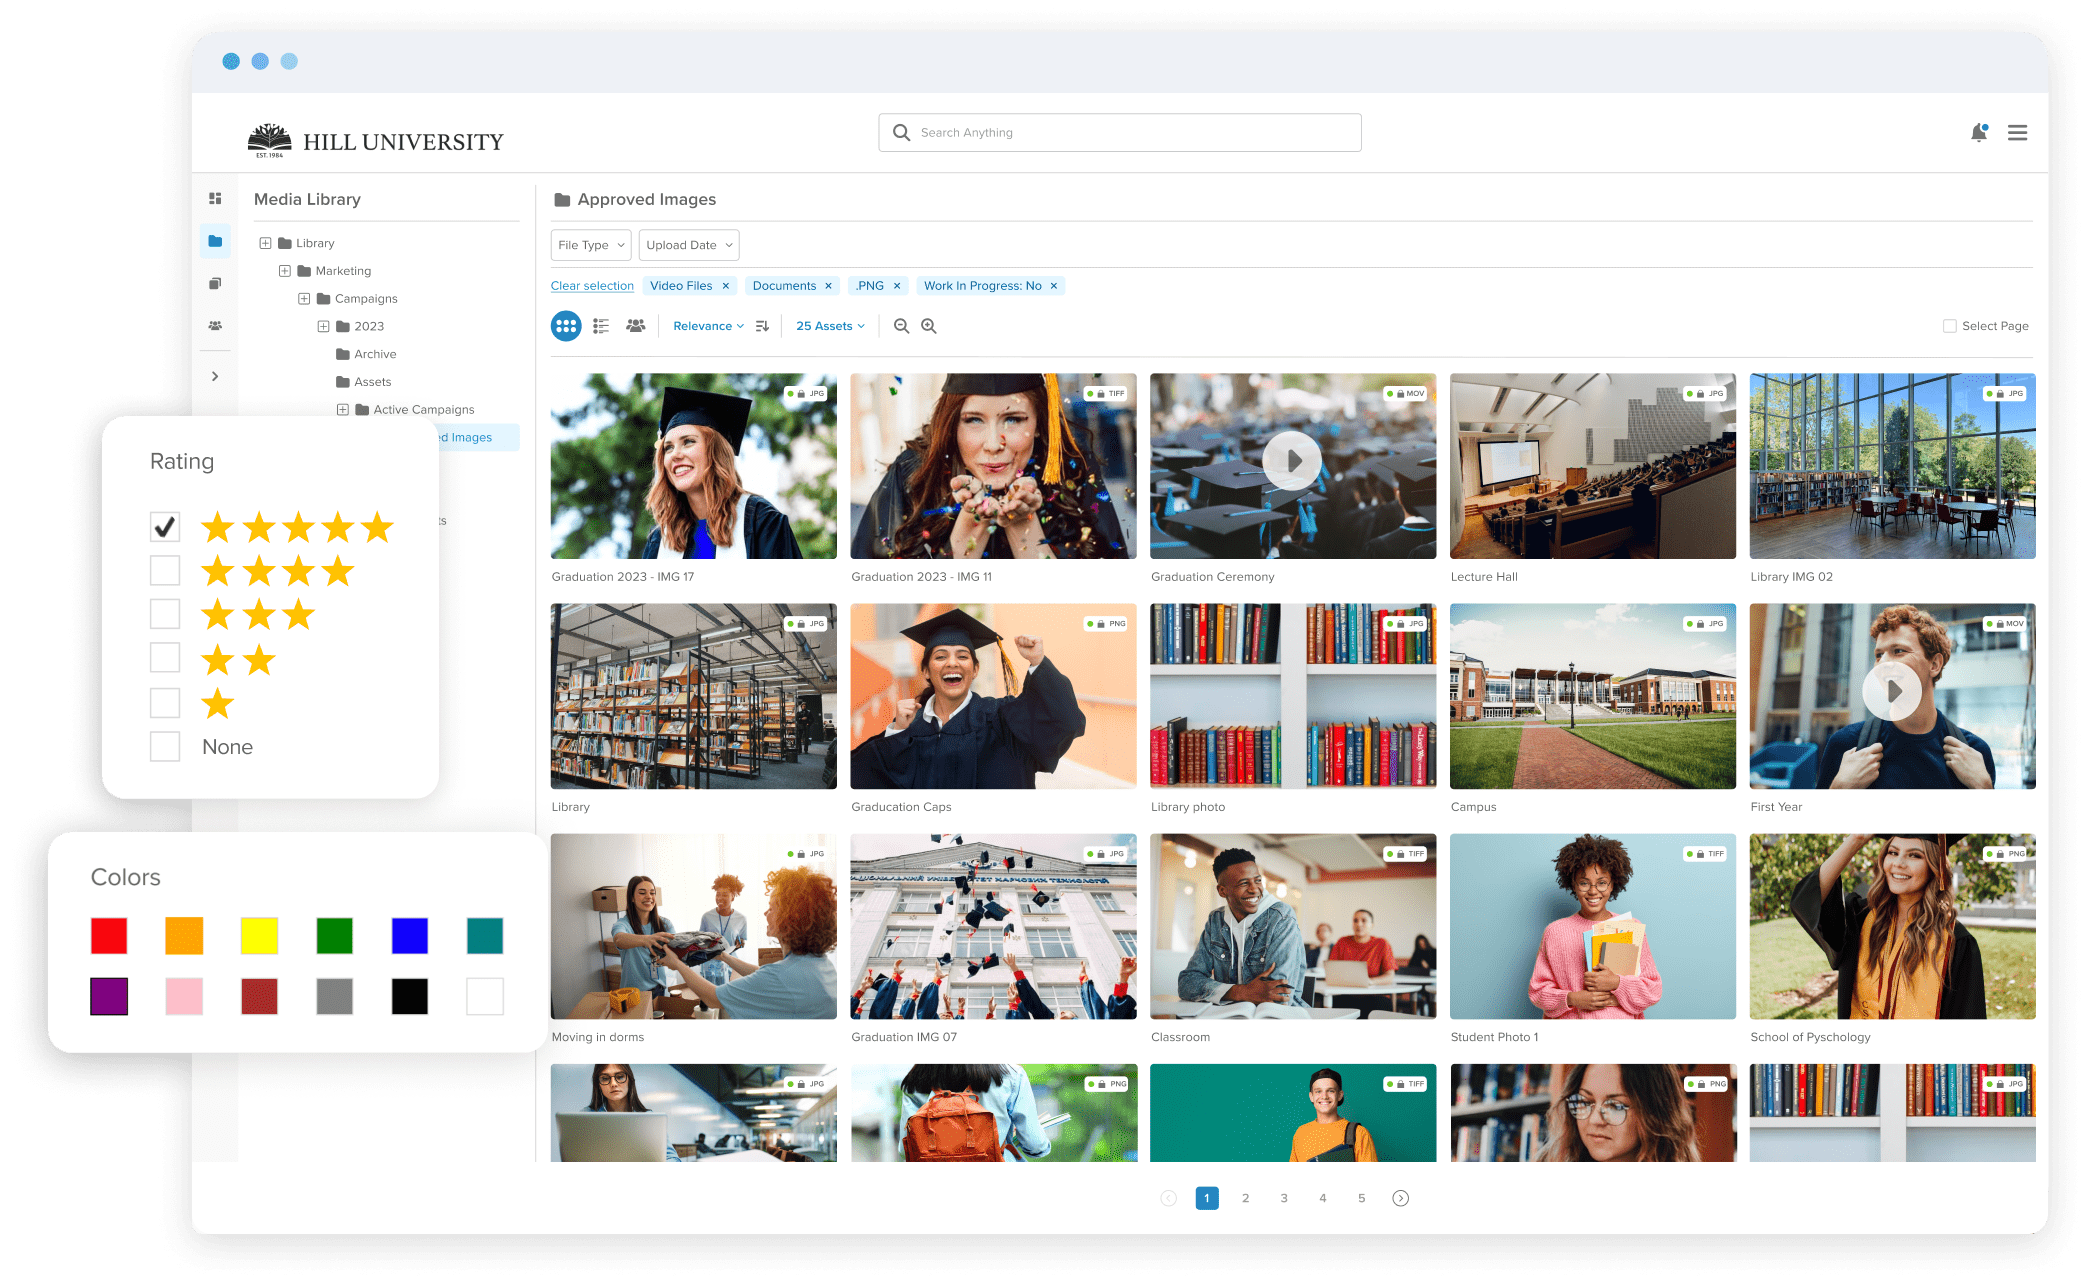Switch to list view
The width and height of the screenshot is (2089, 1282).
click(x=601, y=326)
